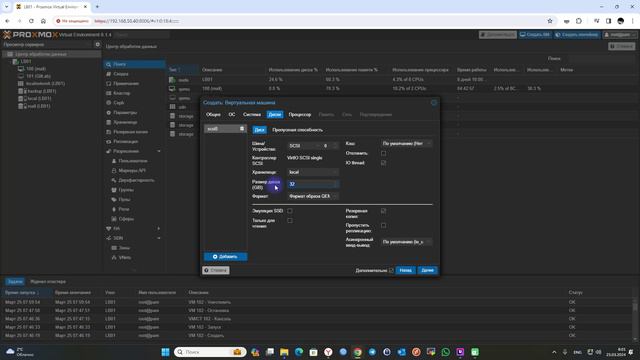This screenshot has height=360, width=640.
Task: Click the help icon in the Create VM dialog
Action: tap(434, 103)
